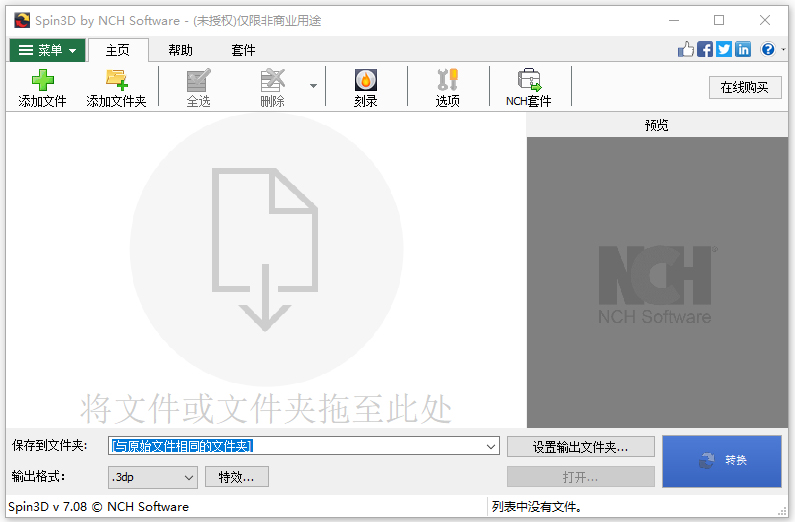795x522 pixels.
Task: Click the '保存到文件夹:' label
Action: [x=50, y=445]
